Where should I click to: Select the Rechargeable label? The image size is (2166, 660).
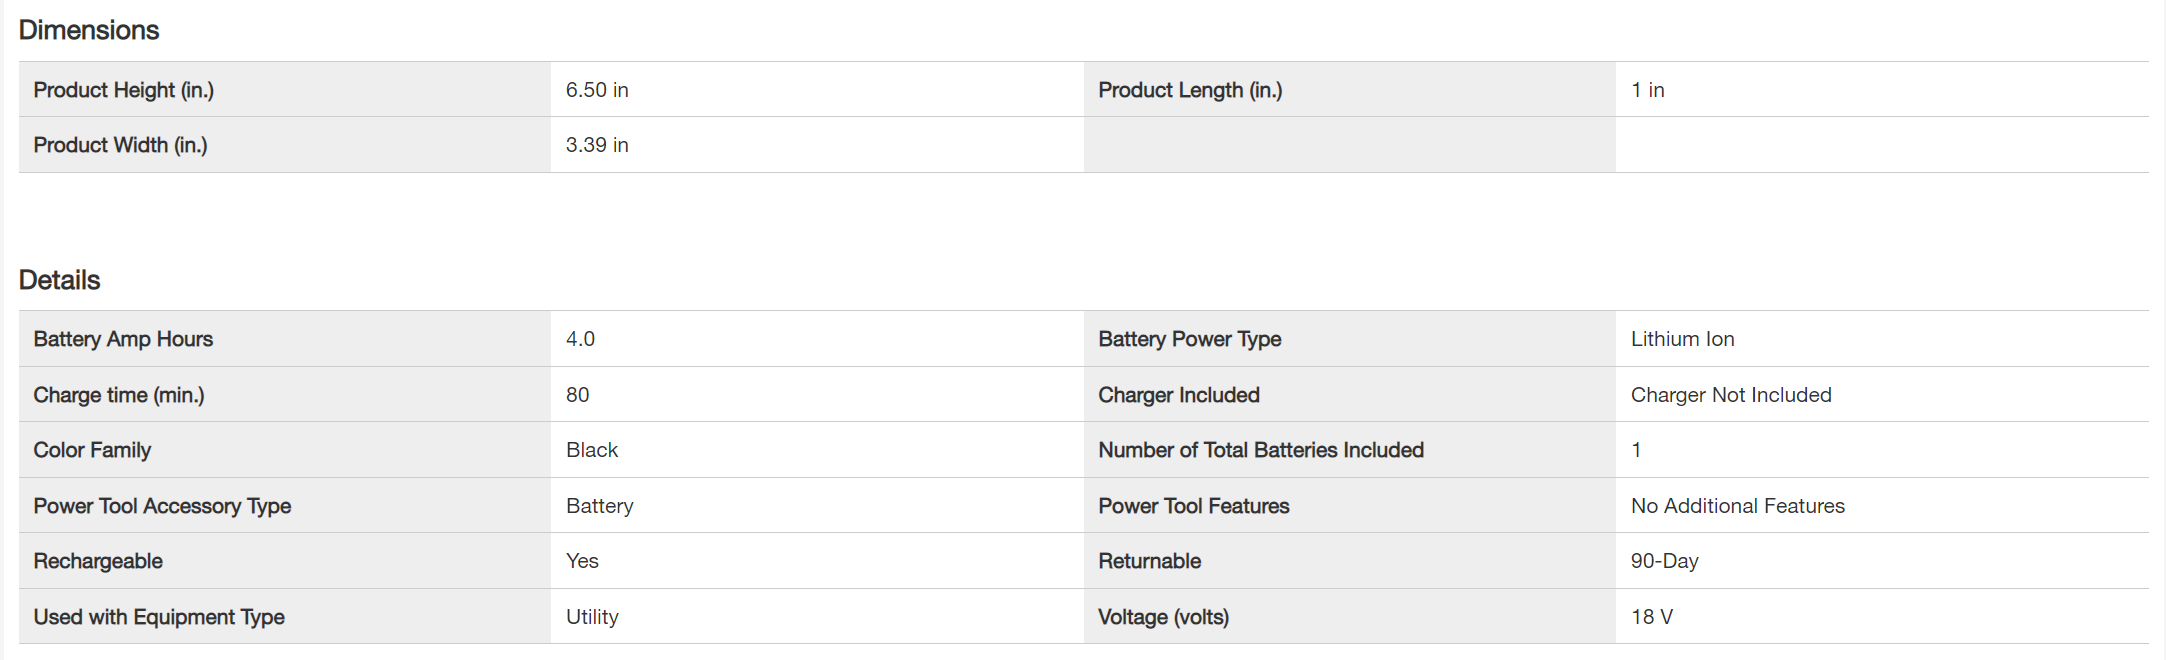pos(98,561)
